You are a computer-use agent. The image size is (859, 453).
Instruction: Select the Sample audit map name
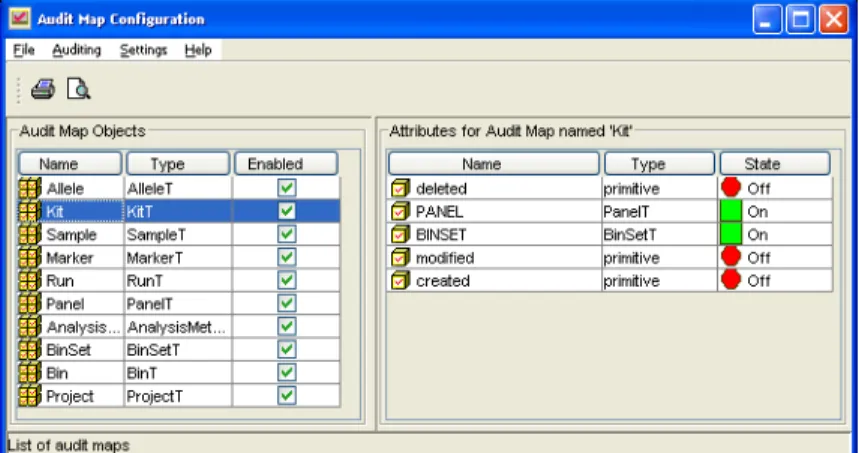(71, 235)
